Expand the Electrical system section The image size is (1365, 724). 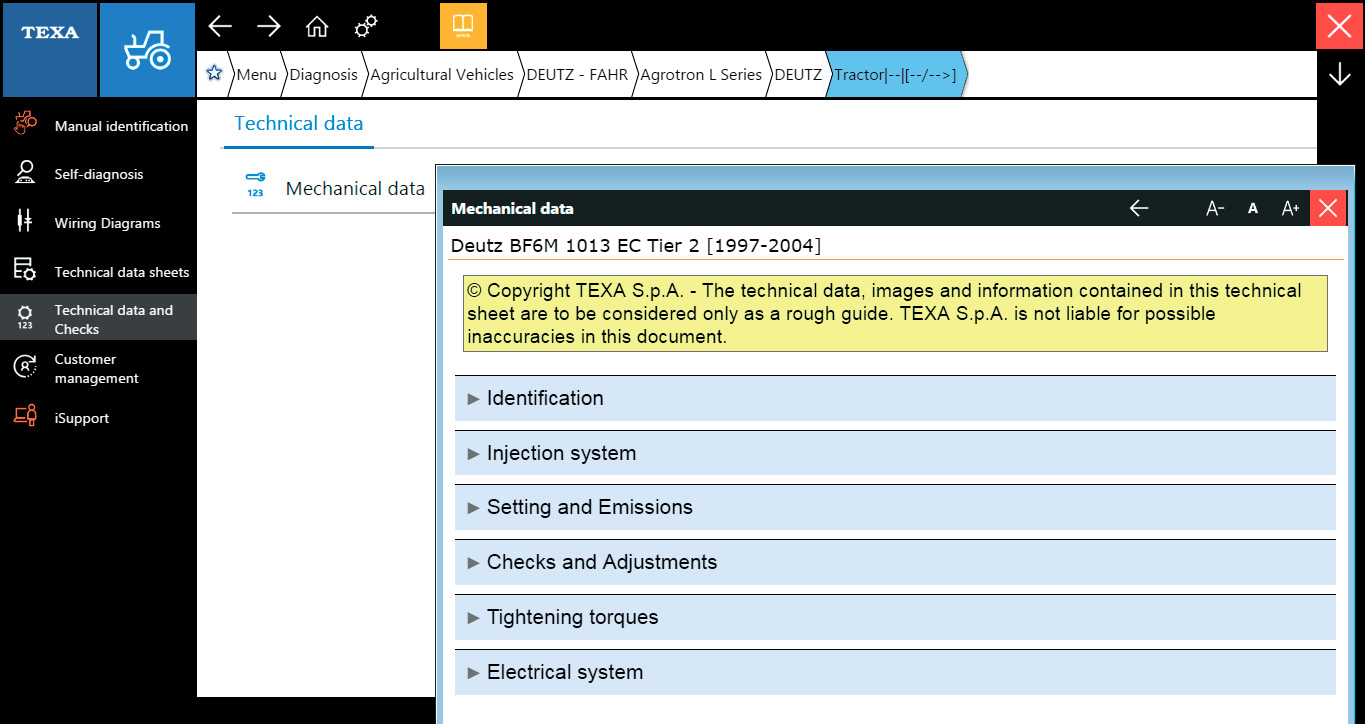click(895, 672)
